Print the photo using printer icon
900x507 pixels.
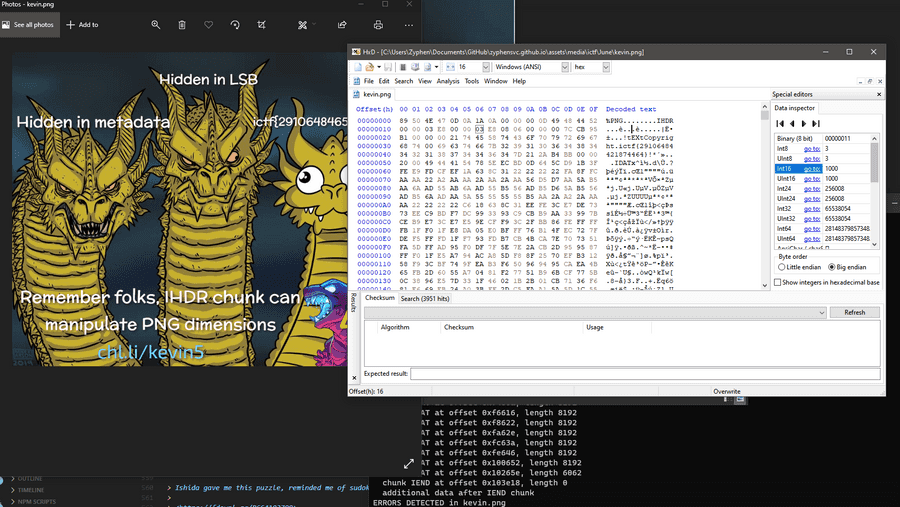click(x=378, y=25)
